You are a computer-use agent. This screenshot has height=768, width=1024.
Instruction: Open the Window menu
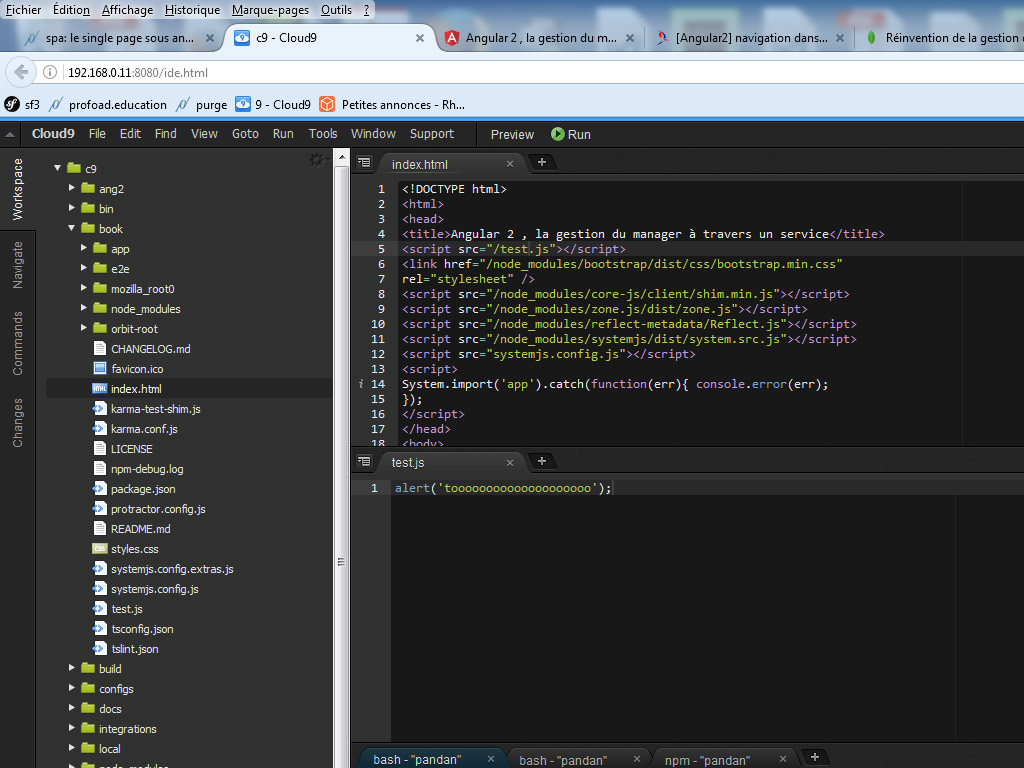coord(374,134)
